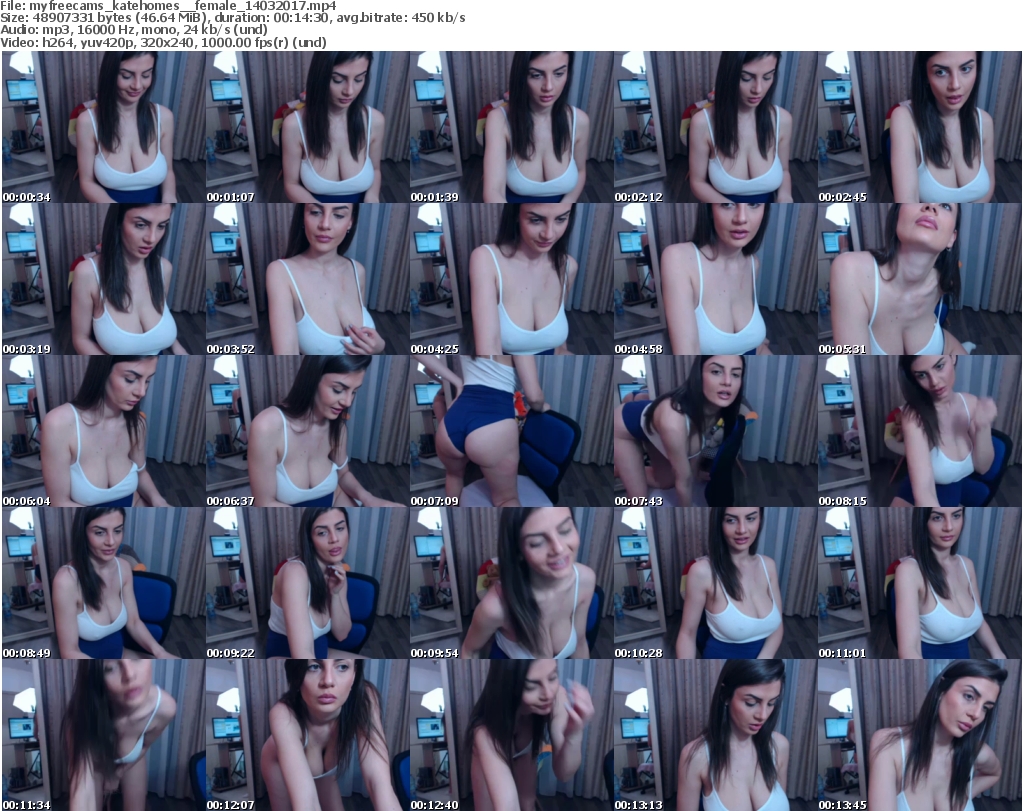Pick the frame marked 00:06:37

308,431
